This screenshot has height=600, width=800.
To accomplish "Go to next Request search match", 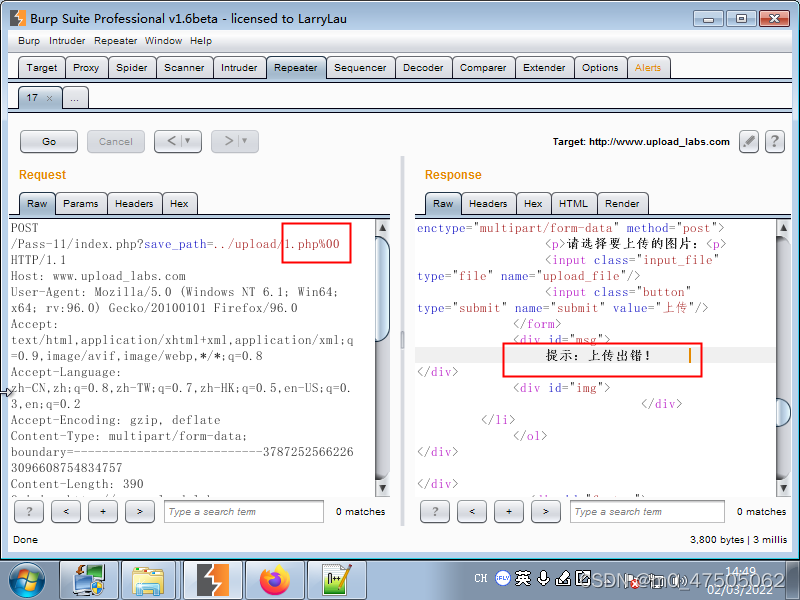I will 140,511.
